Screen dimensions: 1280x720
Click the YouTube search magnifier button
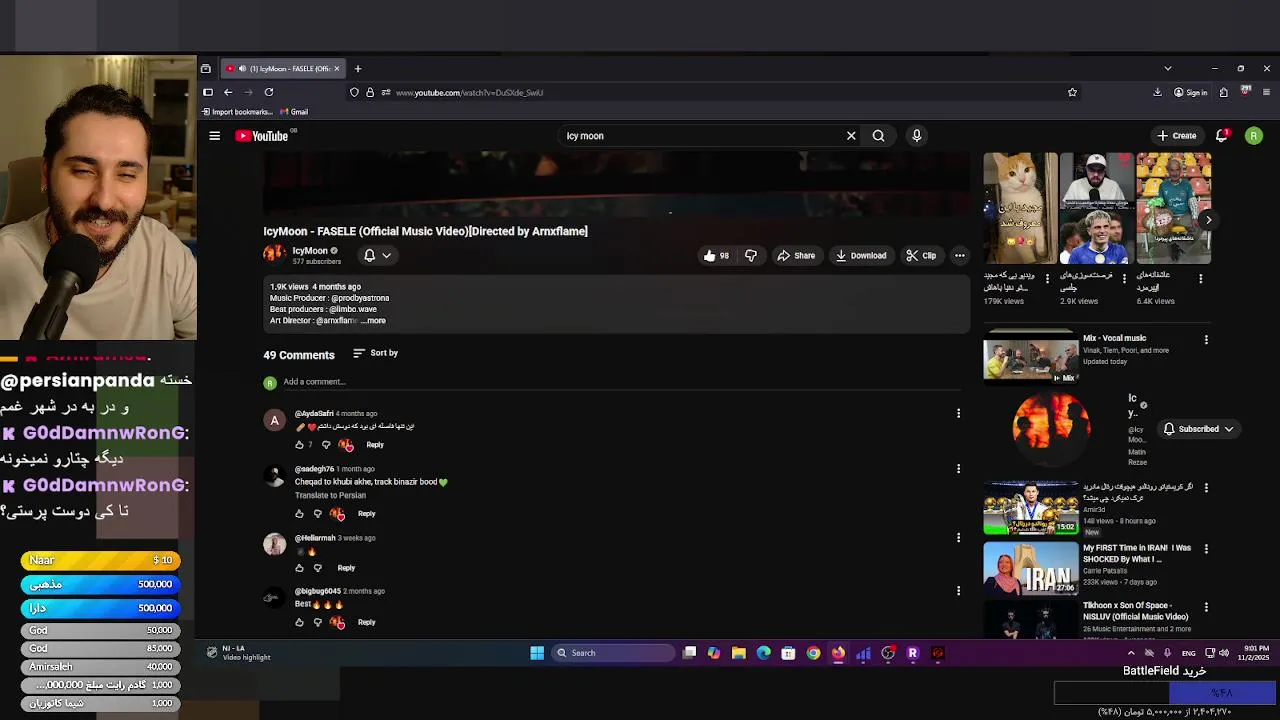(878, 136)
